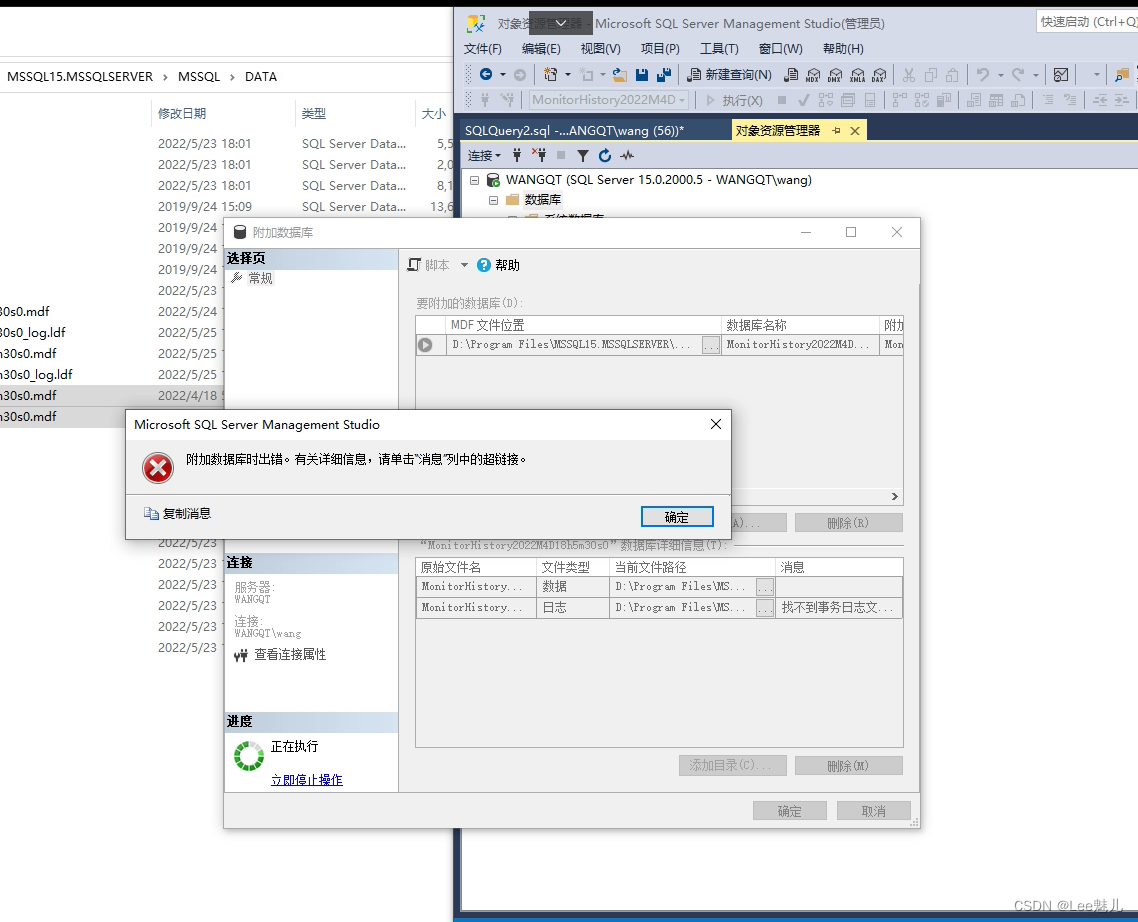Open a new MDX query icon
1138x922 pixels.
pyautogui.click(x=813, y=74)
